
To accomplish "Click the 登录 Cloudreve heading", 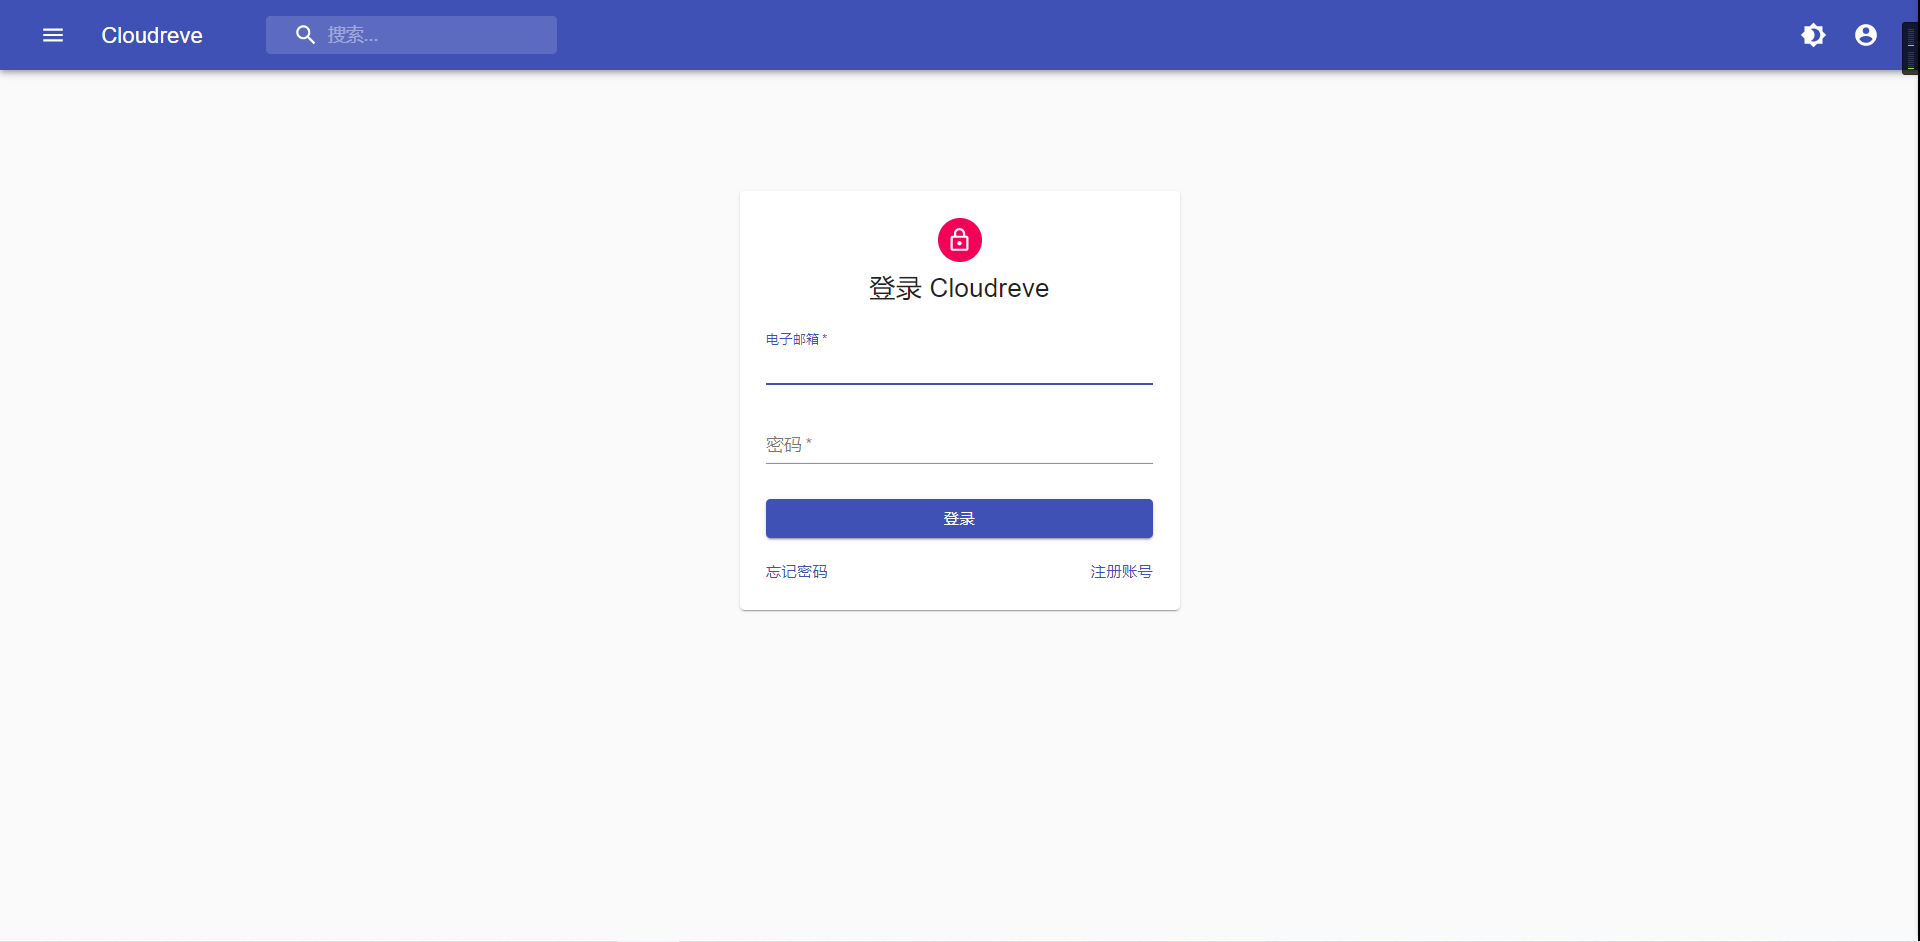I will click(x=959, y=288).
